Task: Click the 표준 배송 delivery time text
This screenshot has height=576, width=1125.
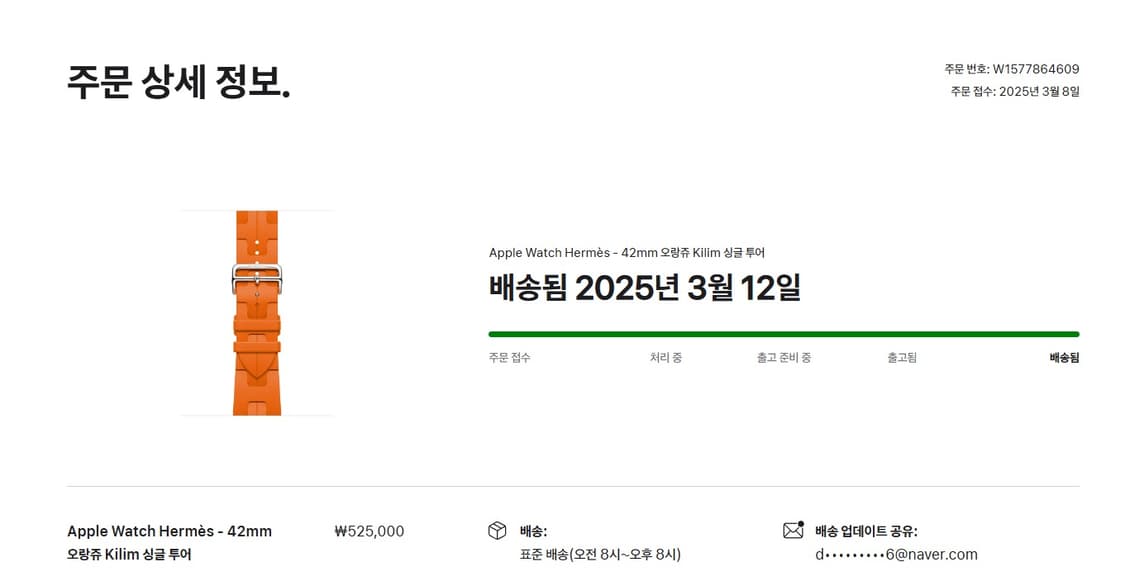Action: (x=600, y=554)
